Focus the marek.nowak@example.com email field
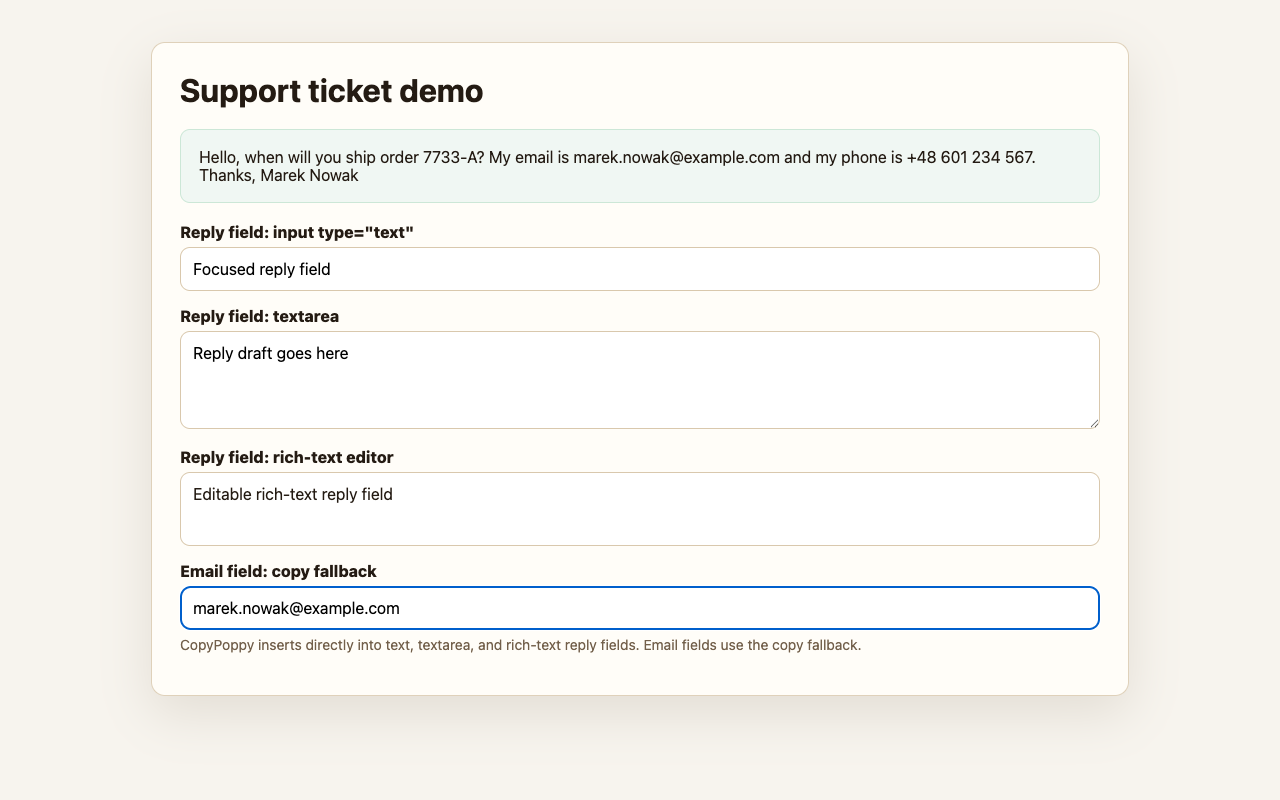The height and width of the screenshot is (800, 1280). [640, 608]
